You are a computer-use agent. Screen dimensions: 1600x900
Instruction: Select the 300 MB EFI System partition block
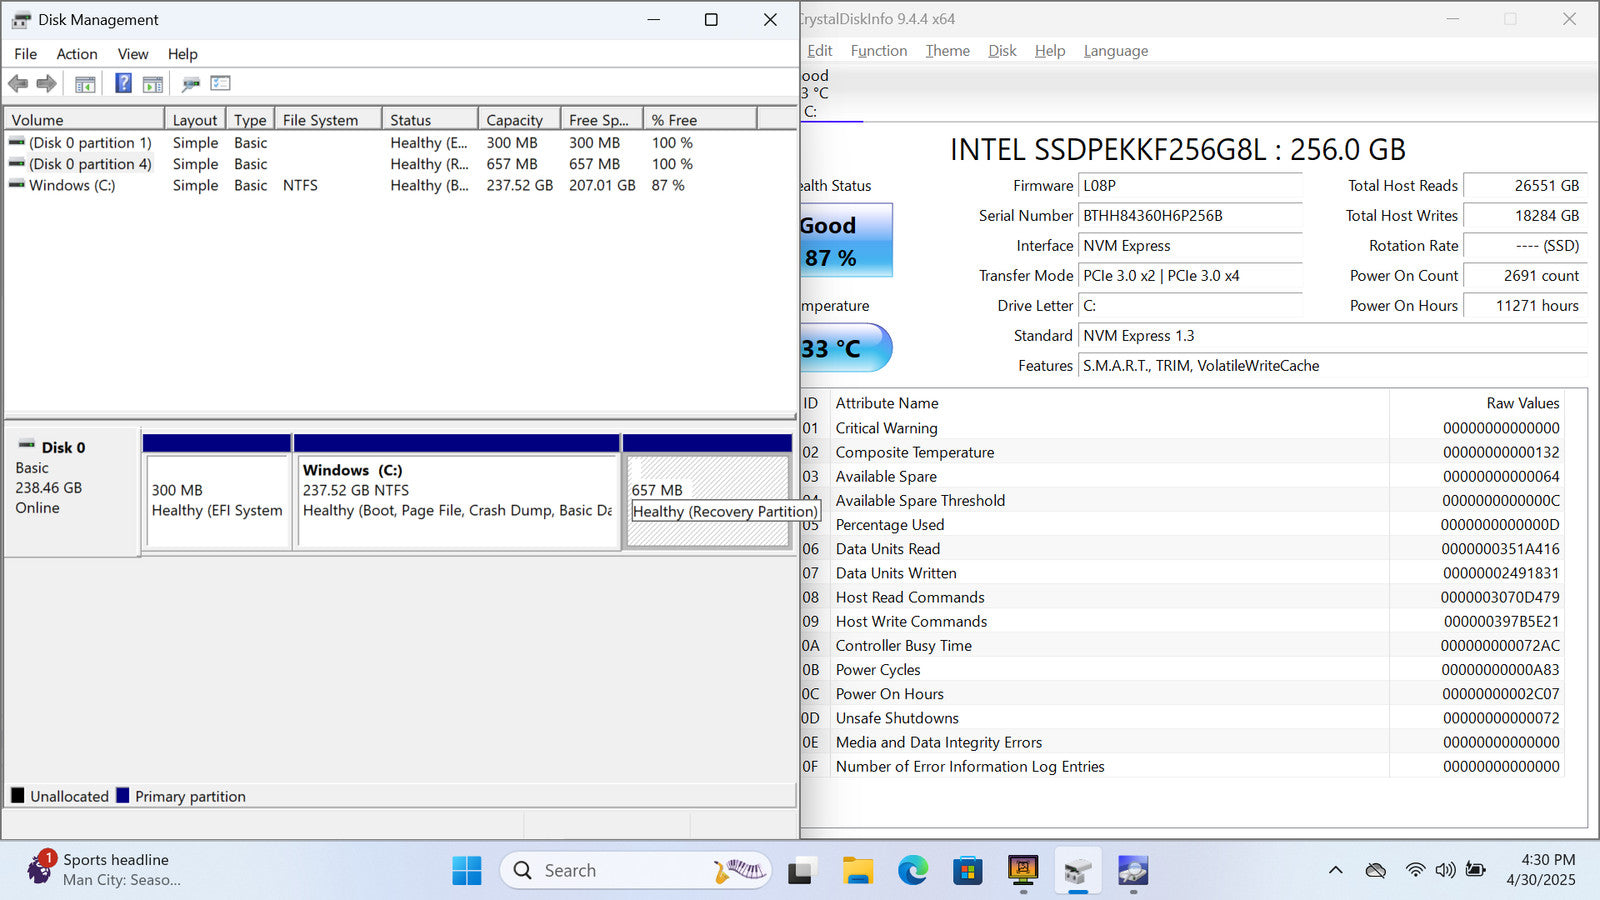[x=218, y=501]
